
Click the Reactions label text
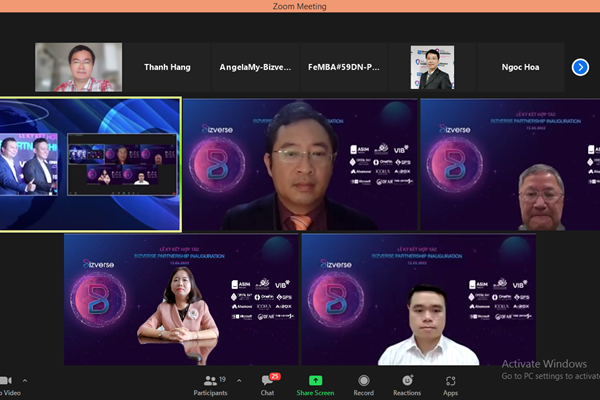pos(407,393)
